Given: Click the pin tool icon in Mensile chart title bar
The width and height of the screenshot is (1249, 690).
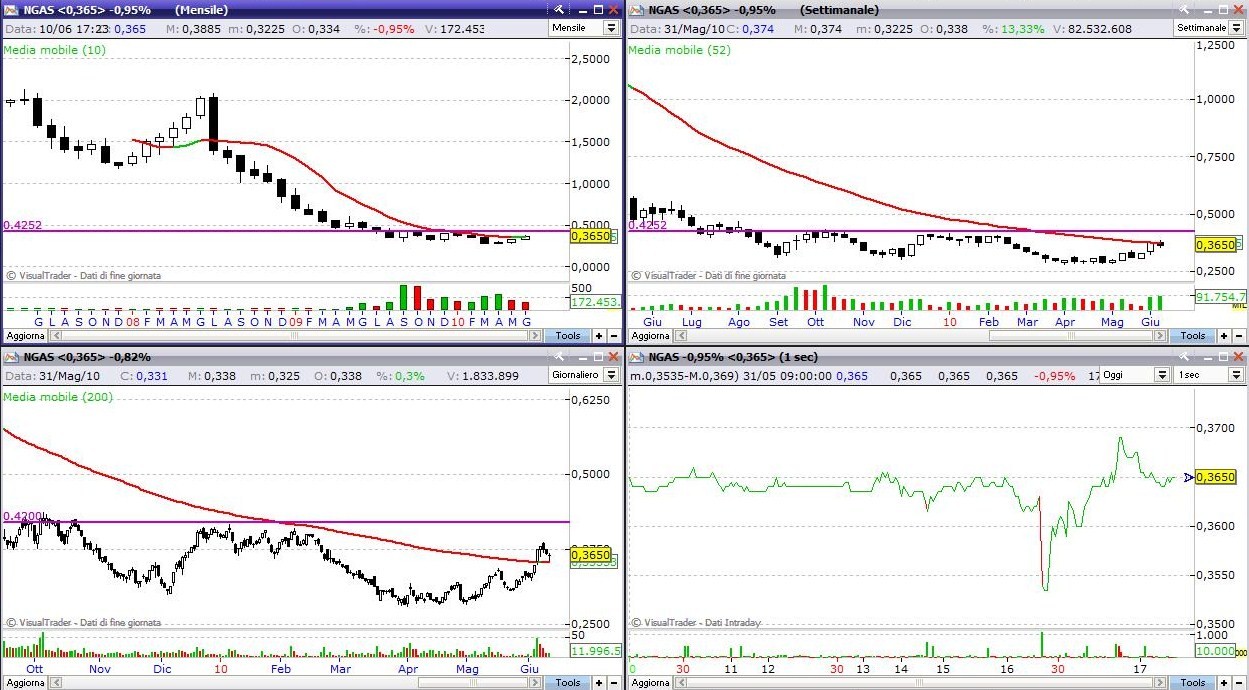Looking at the screenshot, I should (559, 9).
